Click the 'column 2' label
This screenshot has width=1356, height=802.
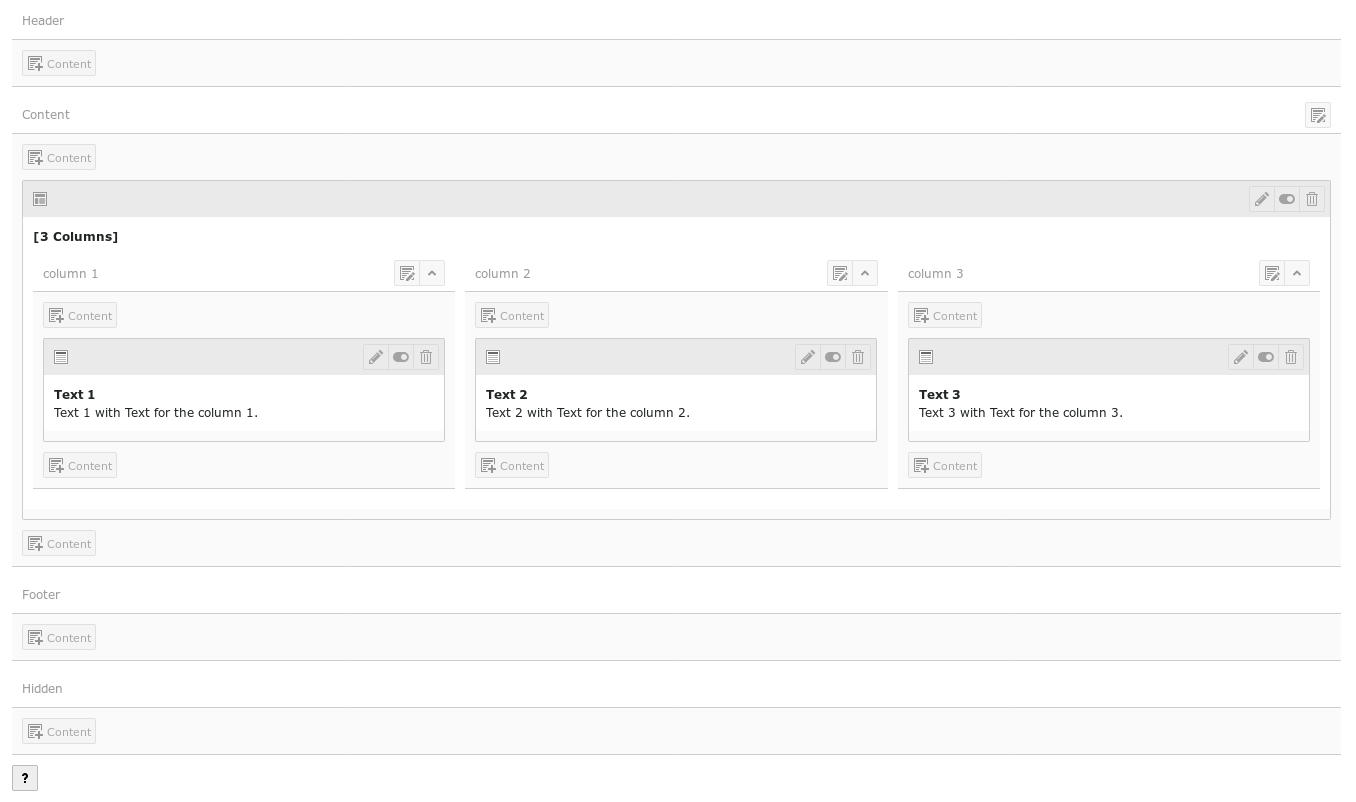[x=503, y=274]
